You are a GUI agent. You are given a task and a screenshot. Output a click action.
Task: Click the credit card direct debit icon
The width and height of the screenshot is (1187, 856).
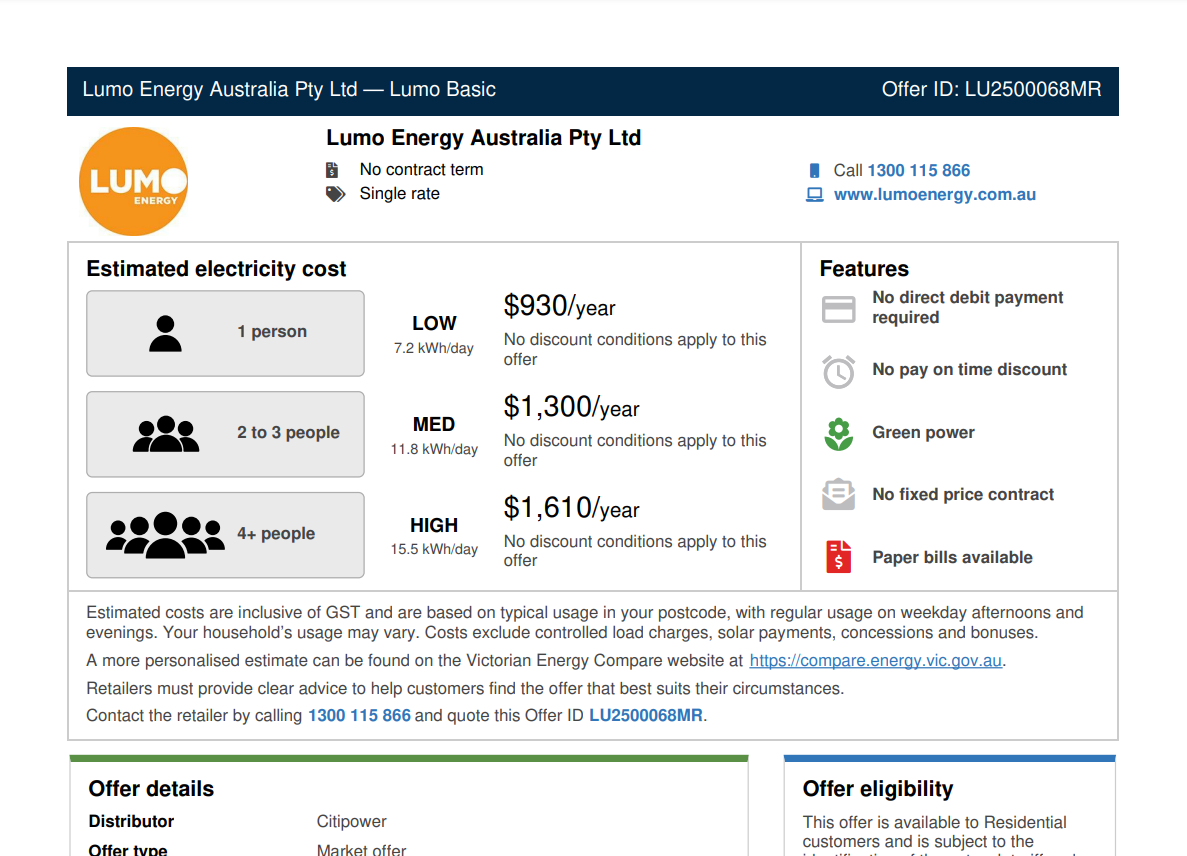839,309
